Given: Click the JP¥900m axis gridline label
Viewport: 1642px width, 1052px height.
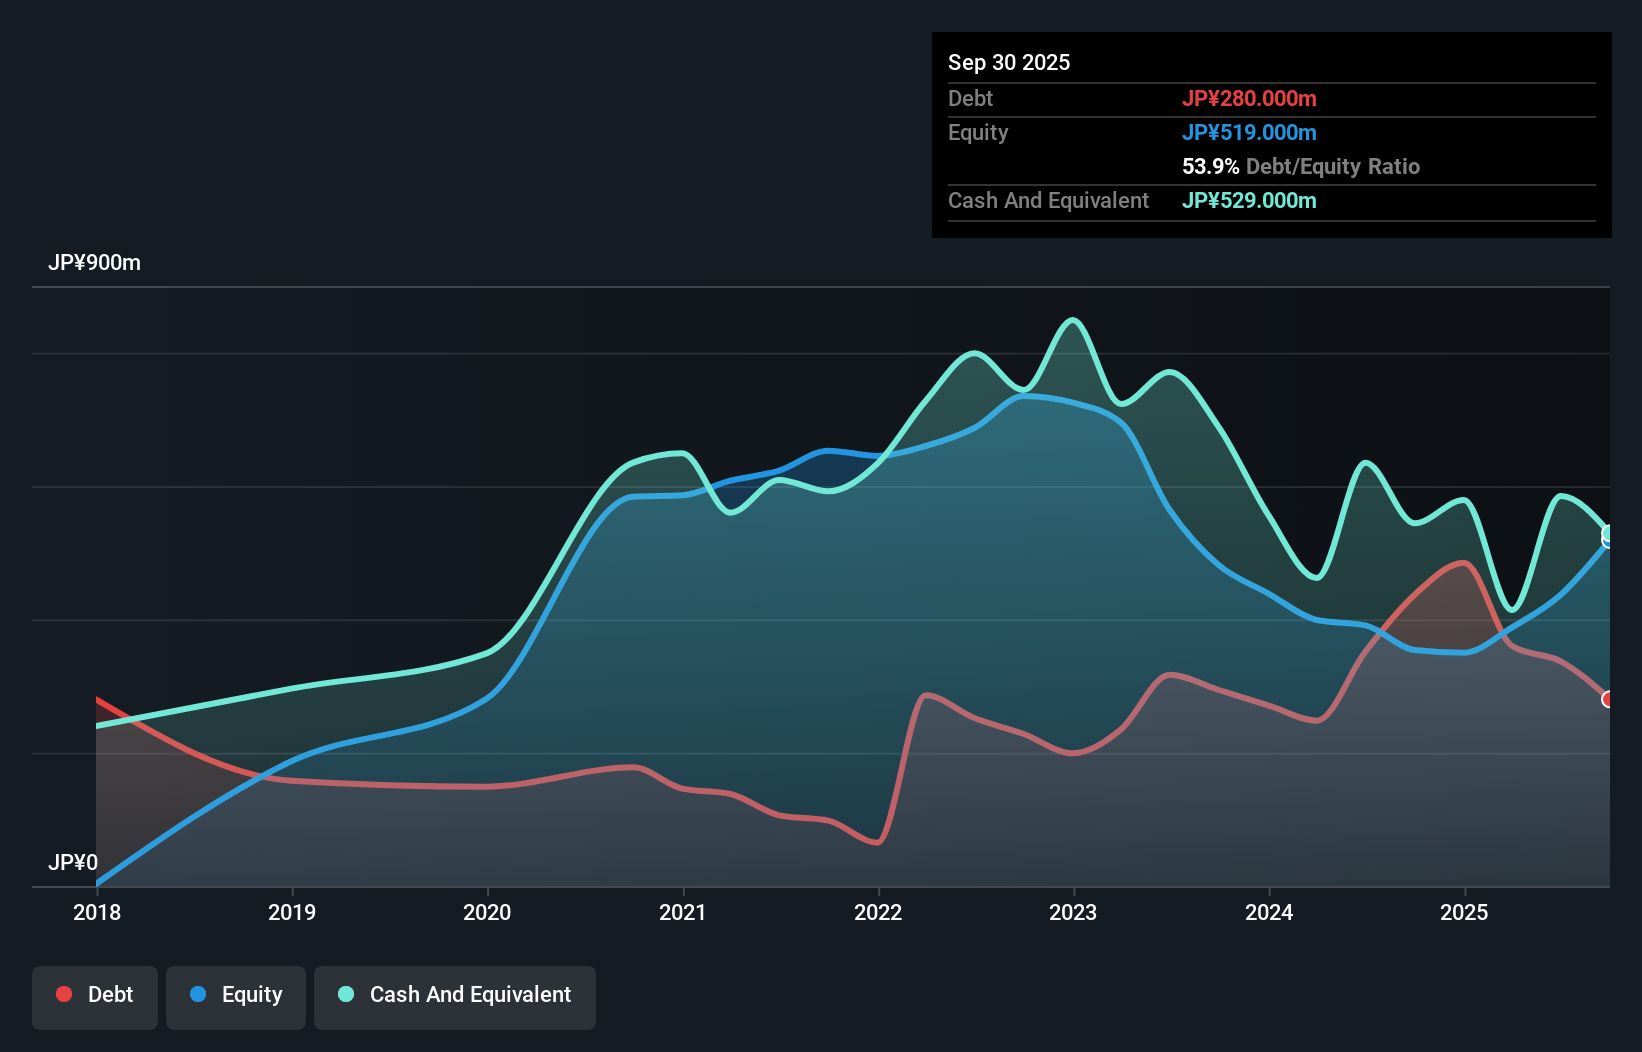Looking at the screenshot, I should (x=95, y=262).
